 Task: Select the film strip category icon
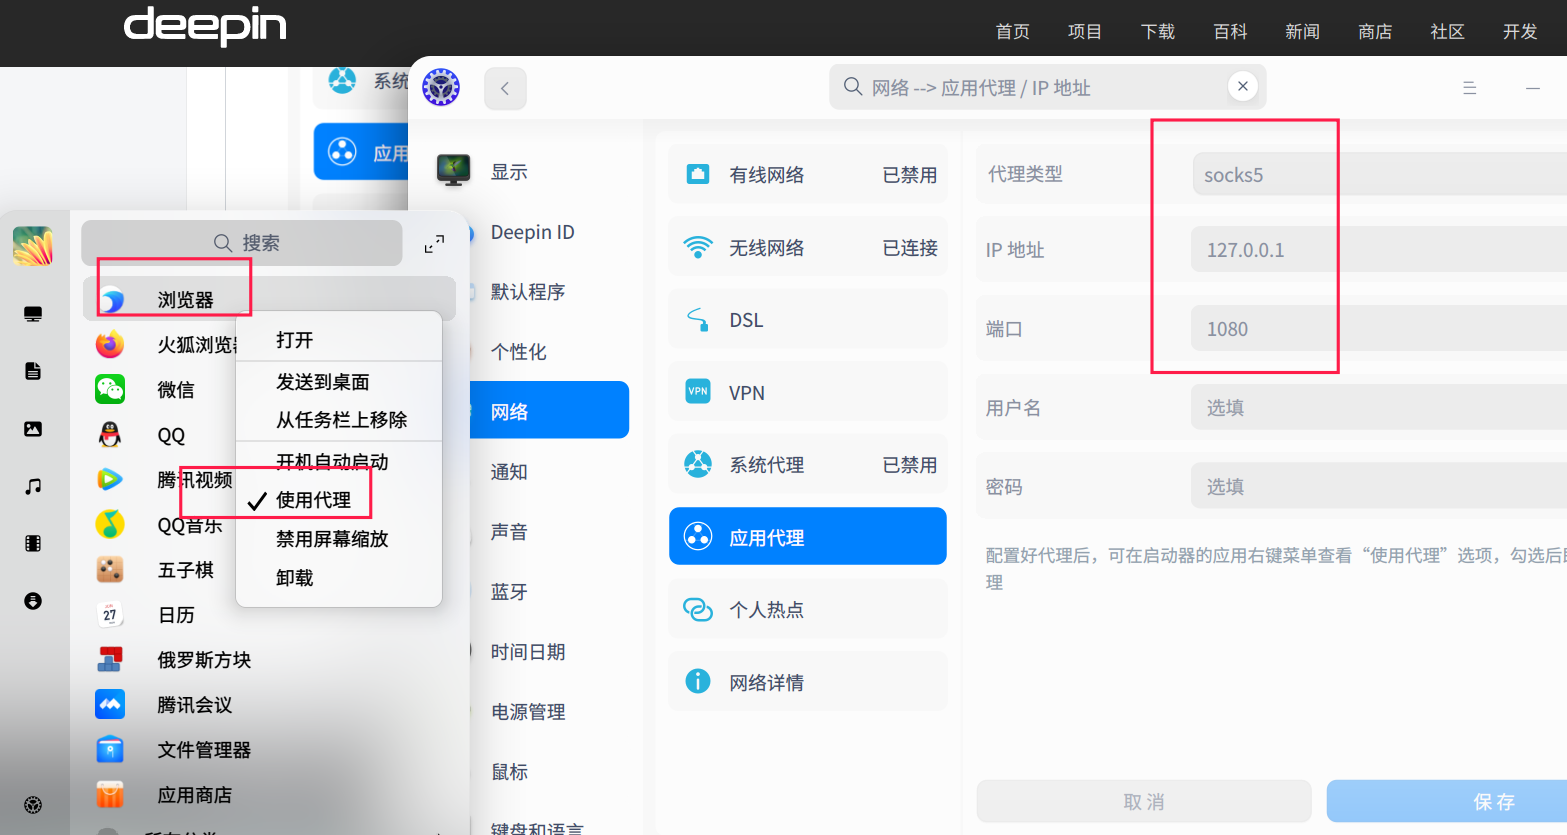click(33, 544)
